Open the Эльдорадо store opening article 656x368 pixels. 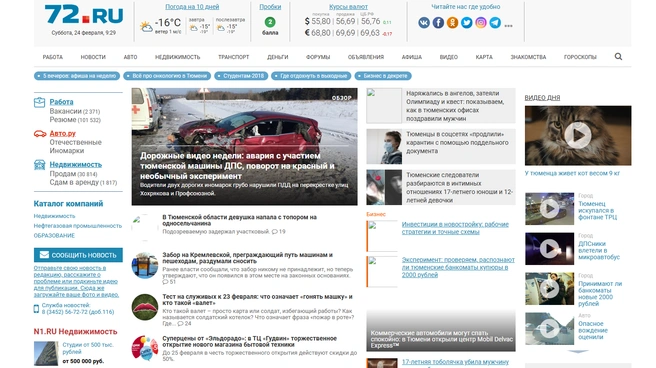tap(249, 341)
